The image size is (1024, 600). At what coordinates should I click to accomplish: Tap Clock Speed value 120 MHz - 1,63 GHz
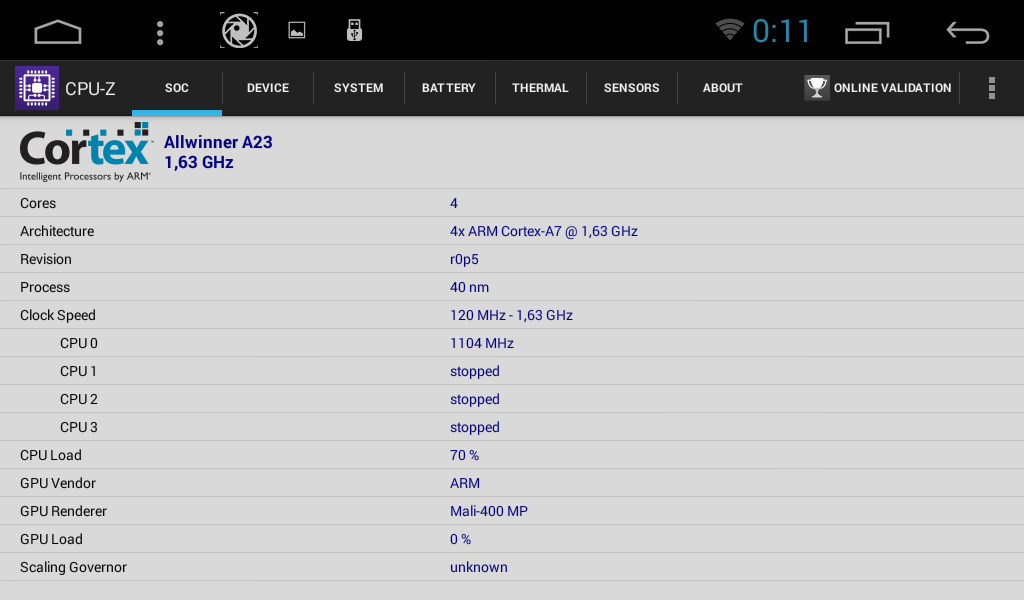coord(511,315)
